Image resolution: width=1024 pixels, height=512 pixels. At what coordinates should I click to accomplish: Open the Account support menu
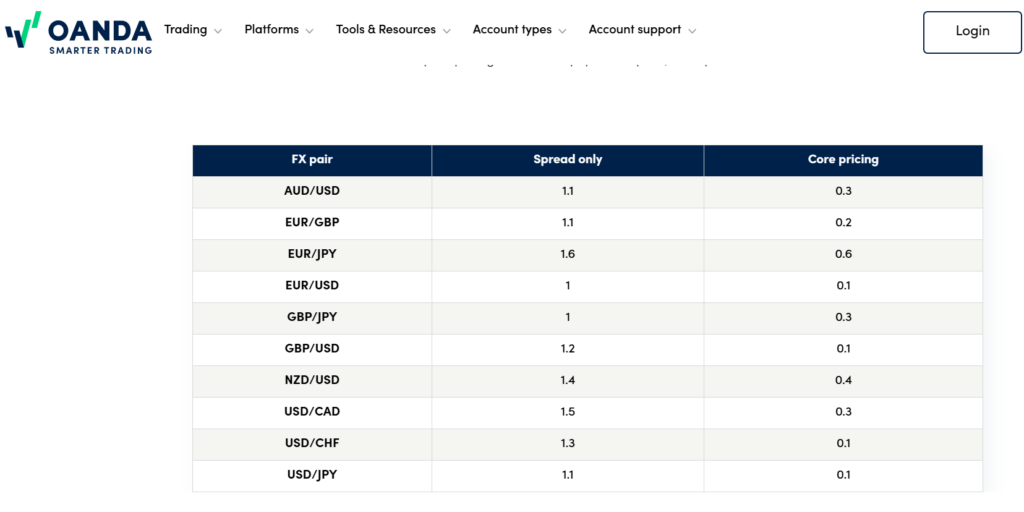coord(635,29)
